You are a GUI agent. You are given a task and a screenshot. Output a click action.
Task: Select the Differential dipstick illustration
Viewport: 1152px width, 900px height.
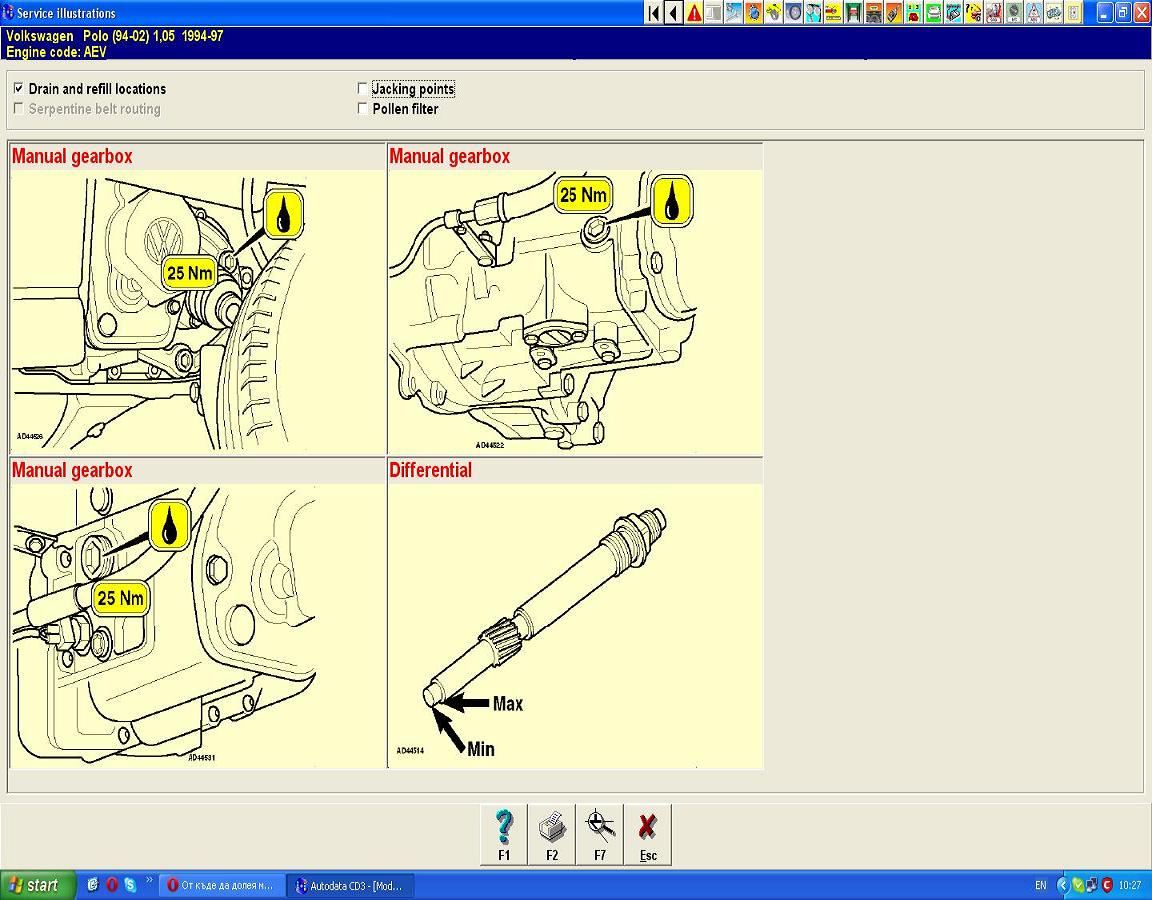coord(575,625)
